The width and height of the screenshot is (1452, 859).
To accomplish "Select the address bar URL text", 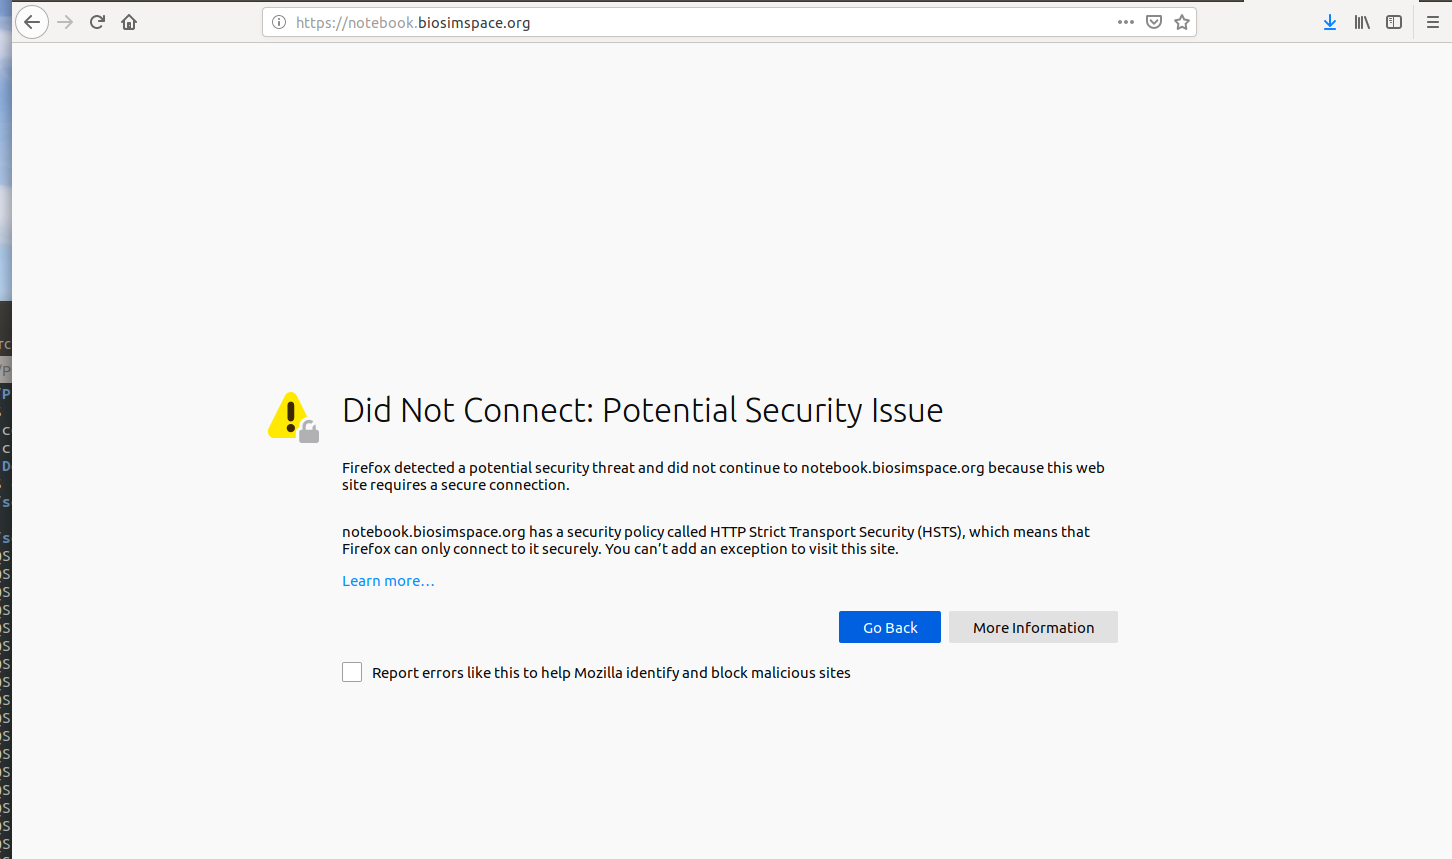I will coord(413,21).
